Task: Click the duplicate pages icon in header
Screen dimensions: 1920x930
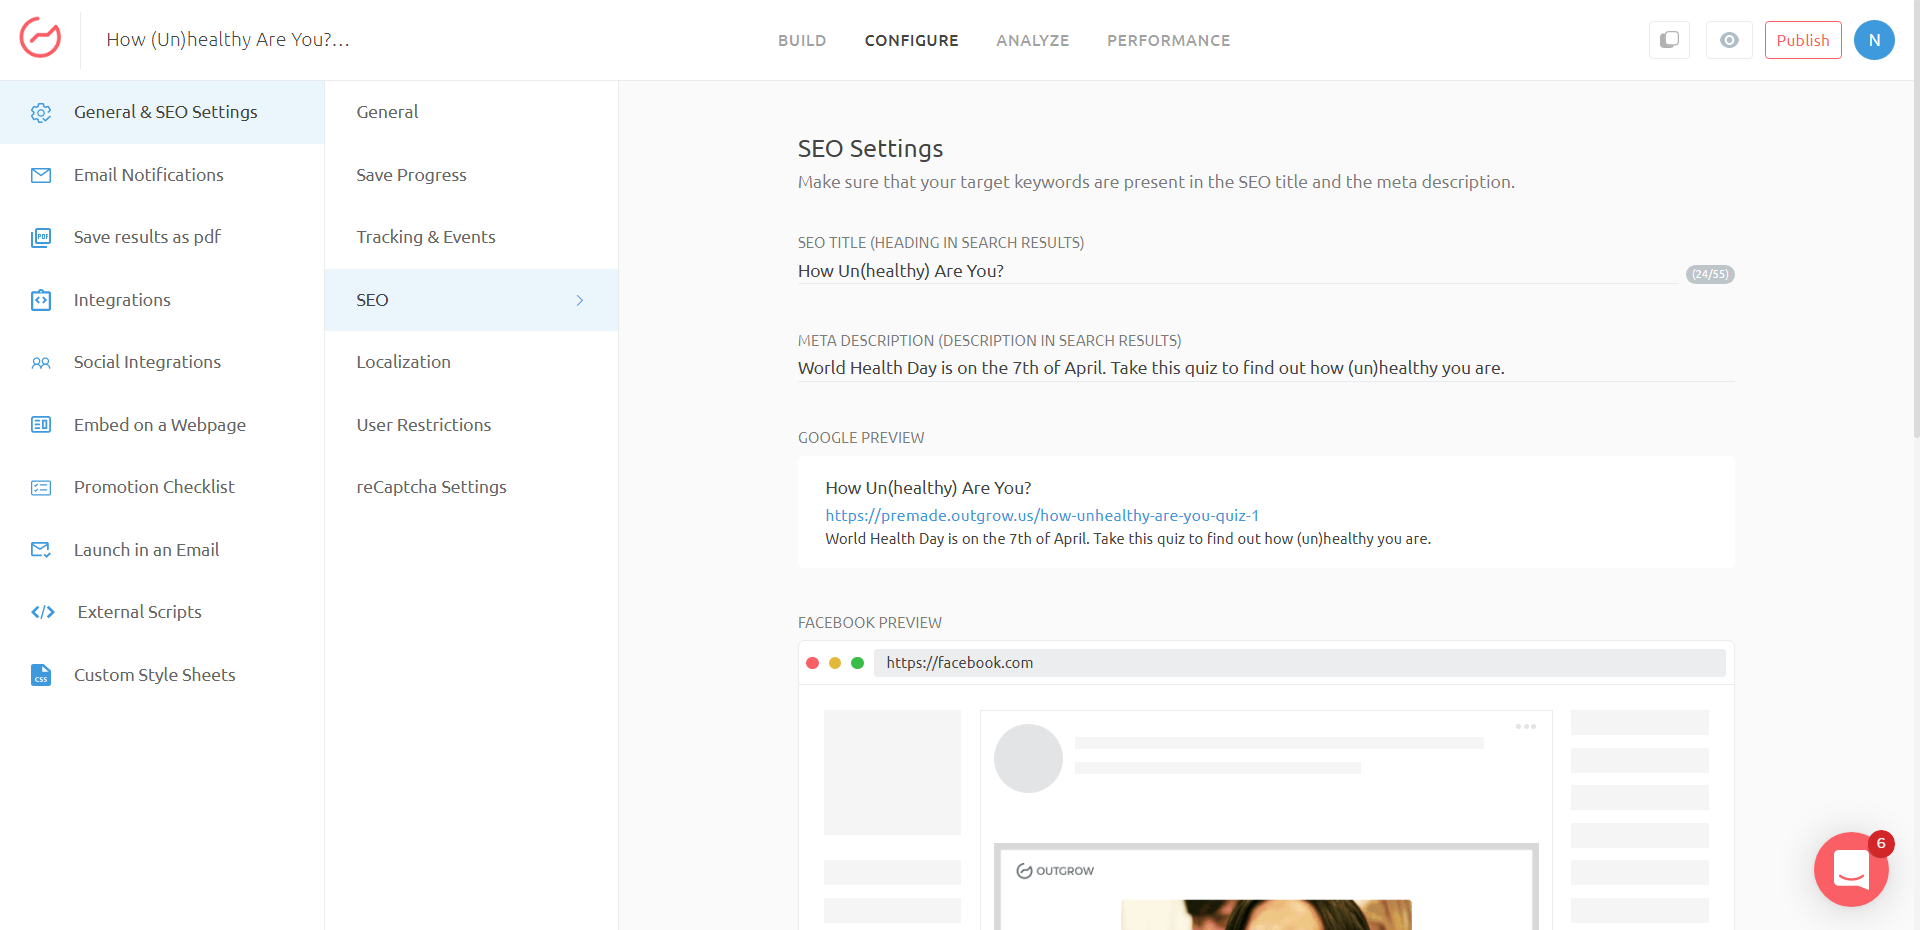Action: [x=1669, y=40]
